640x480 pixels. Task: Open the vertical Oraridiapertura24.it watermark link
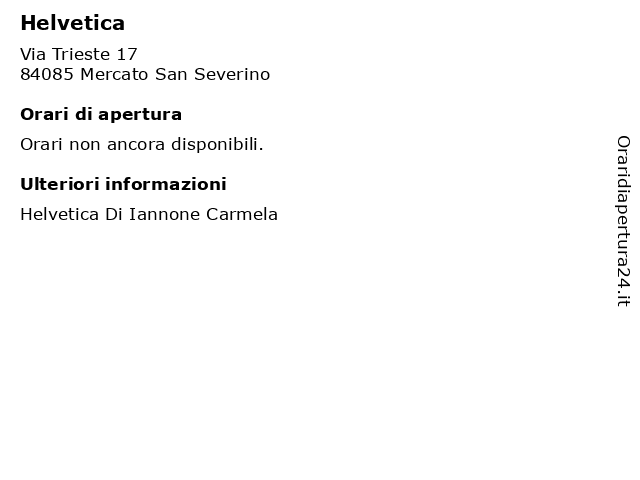point(623,221)
